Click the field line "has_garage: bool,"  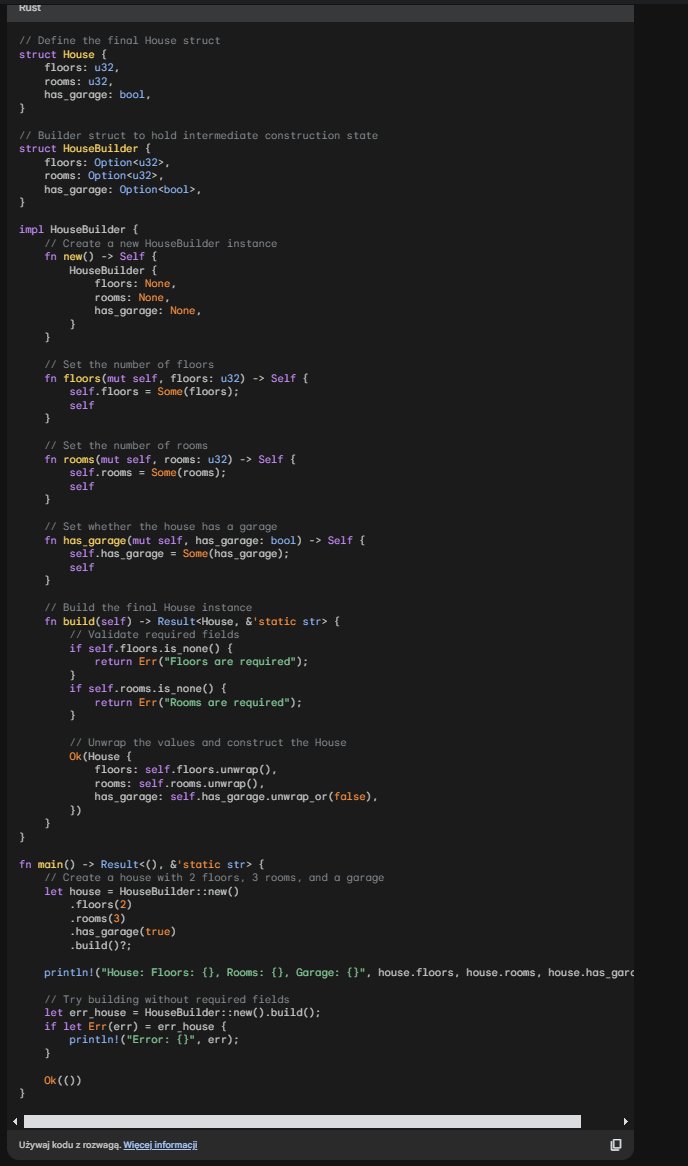click(x=97, y=94)
